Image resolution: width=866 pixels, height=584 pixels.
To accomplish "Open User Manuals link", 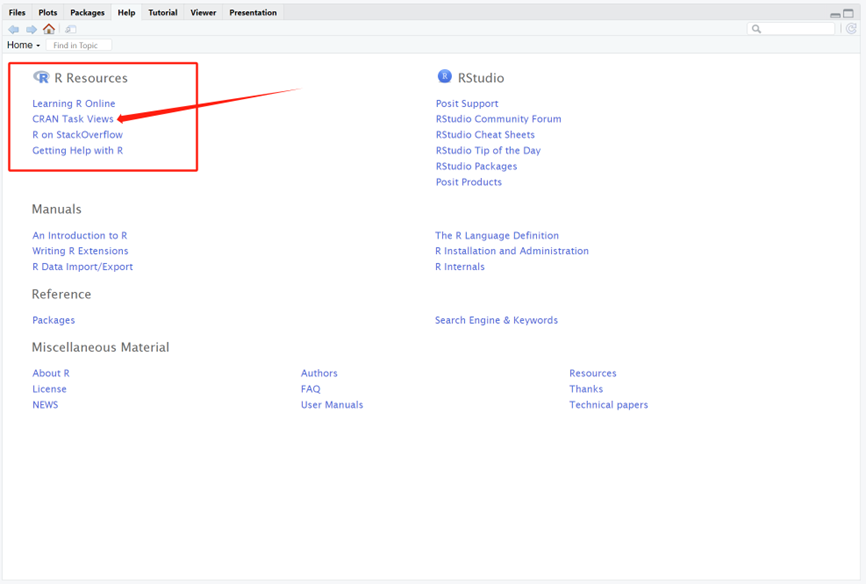I will coord(332,405).
